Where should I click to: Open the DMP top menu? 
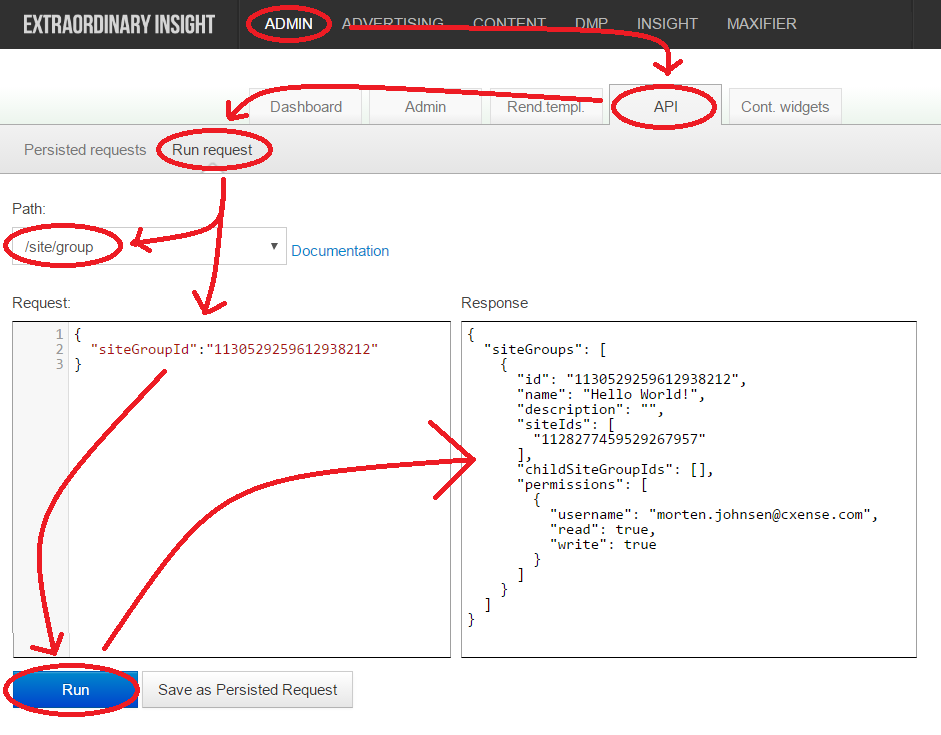[591, 24]
